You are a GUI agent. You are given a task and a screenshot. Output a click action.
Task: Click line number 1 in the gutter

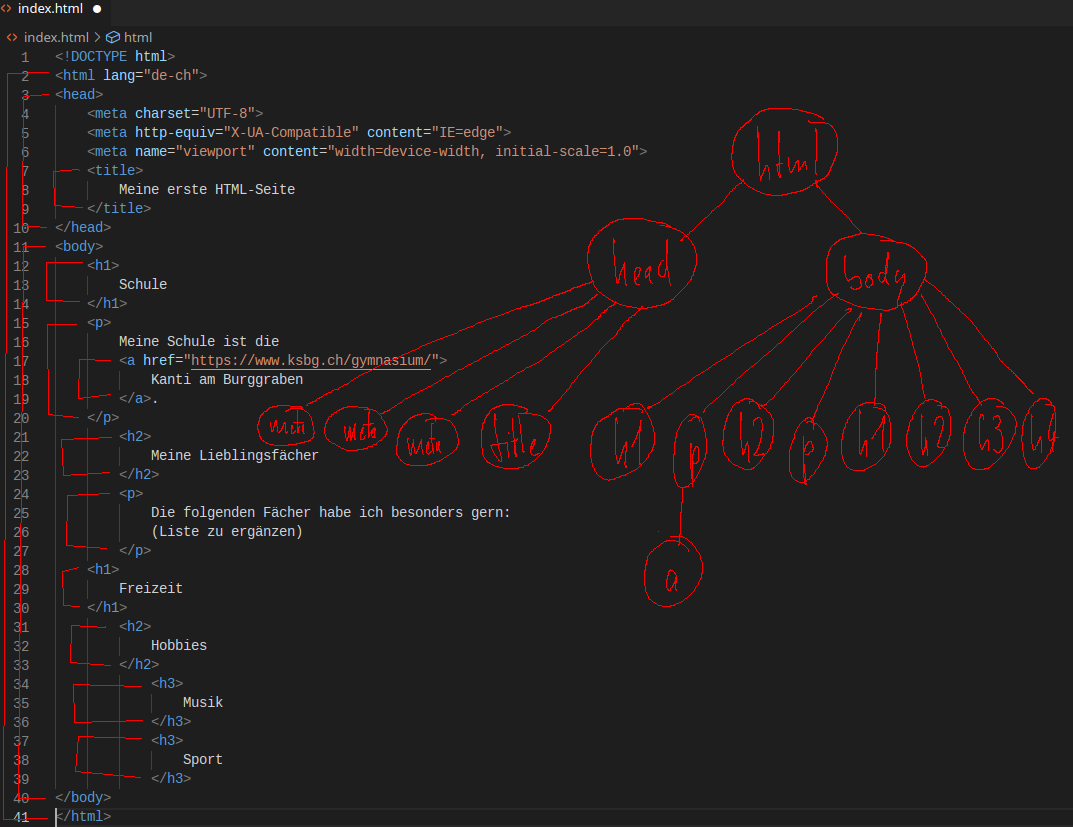click(x=25, y=57)
